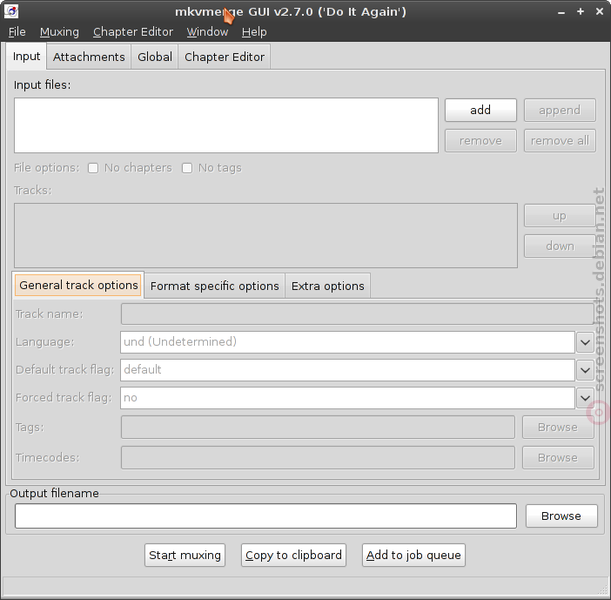Click the Timecodes input field
Screen dimensions: 611x600
click(x=318, y=458)
